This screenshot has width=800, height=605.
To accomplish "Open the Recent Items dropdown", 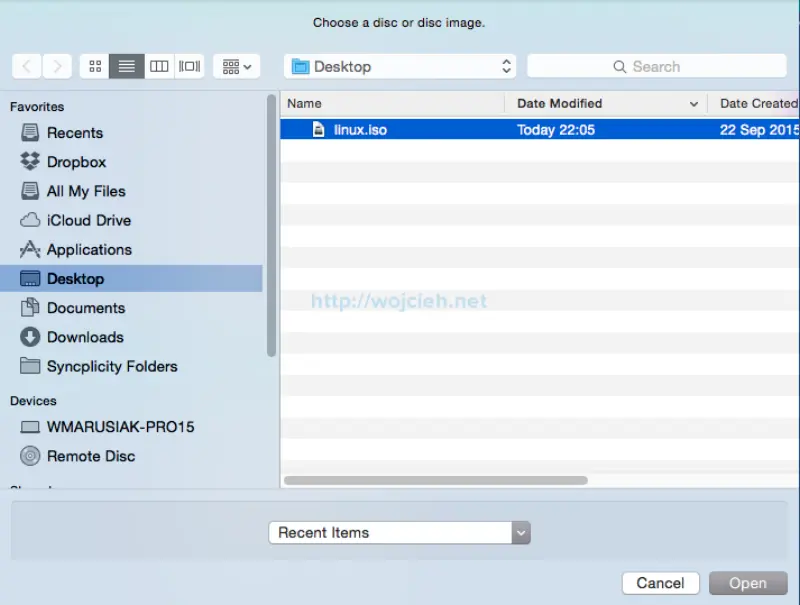I will [x=398, y=532].
